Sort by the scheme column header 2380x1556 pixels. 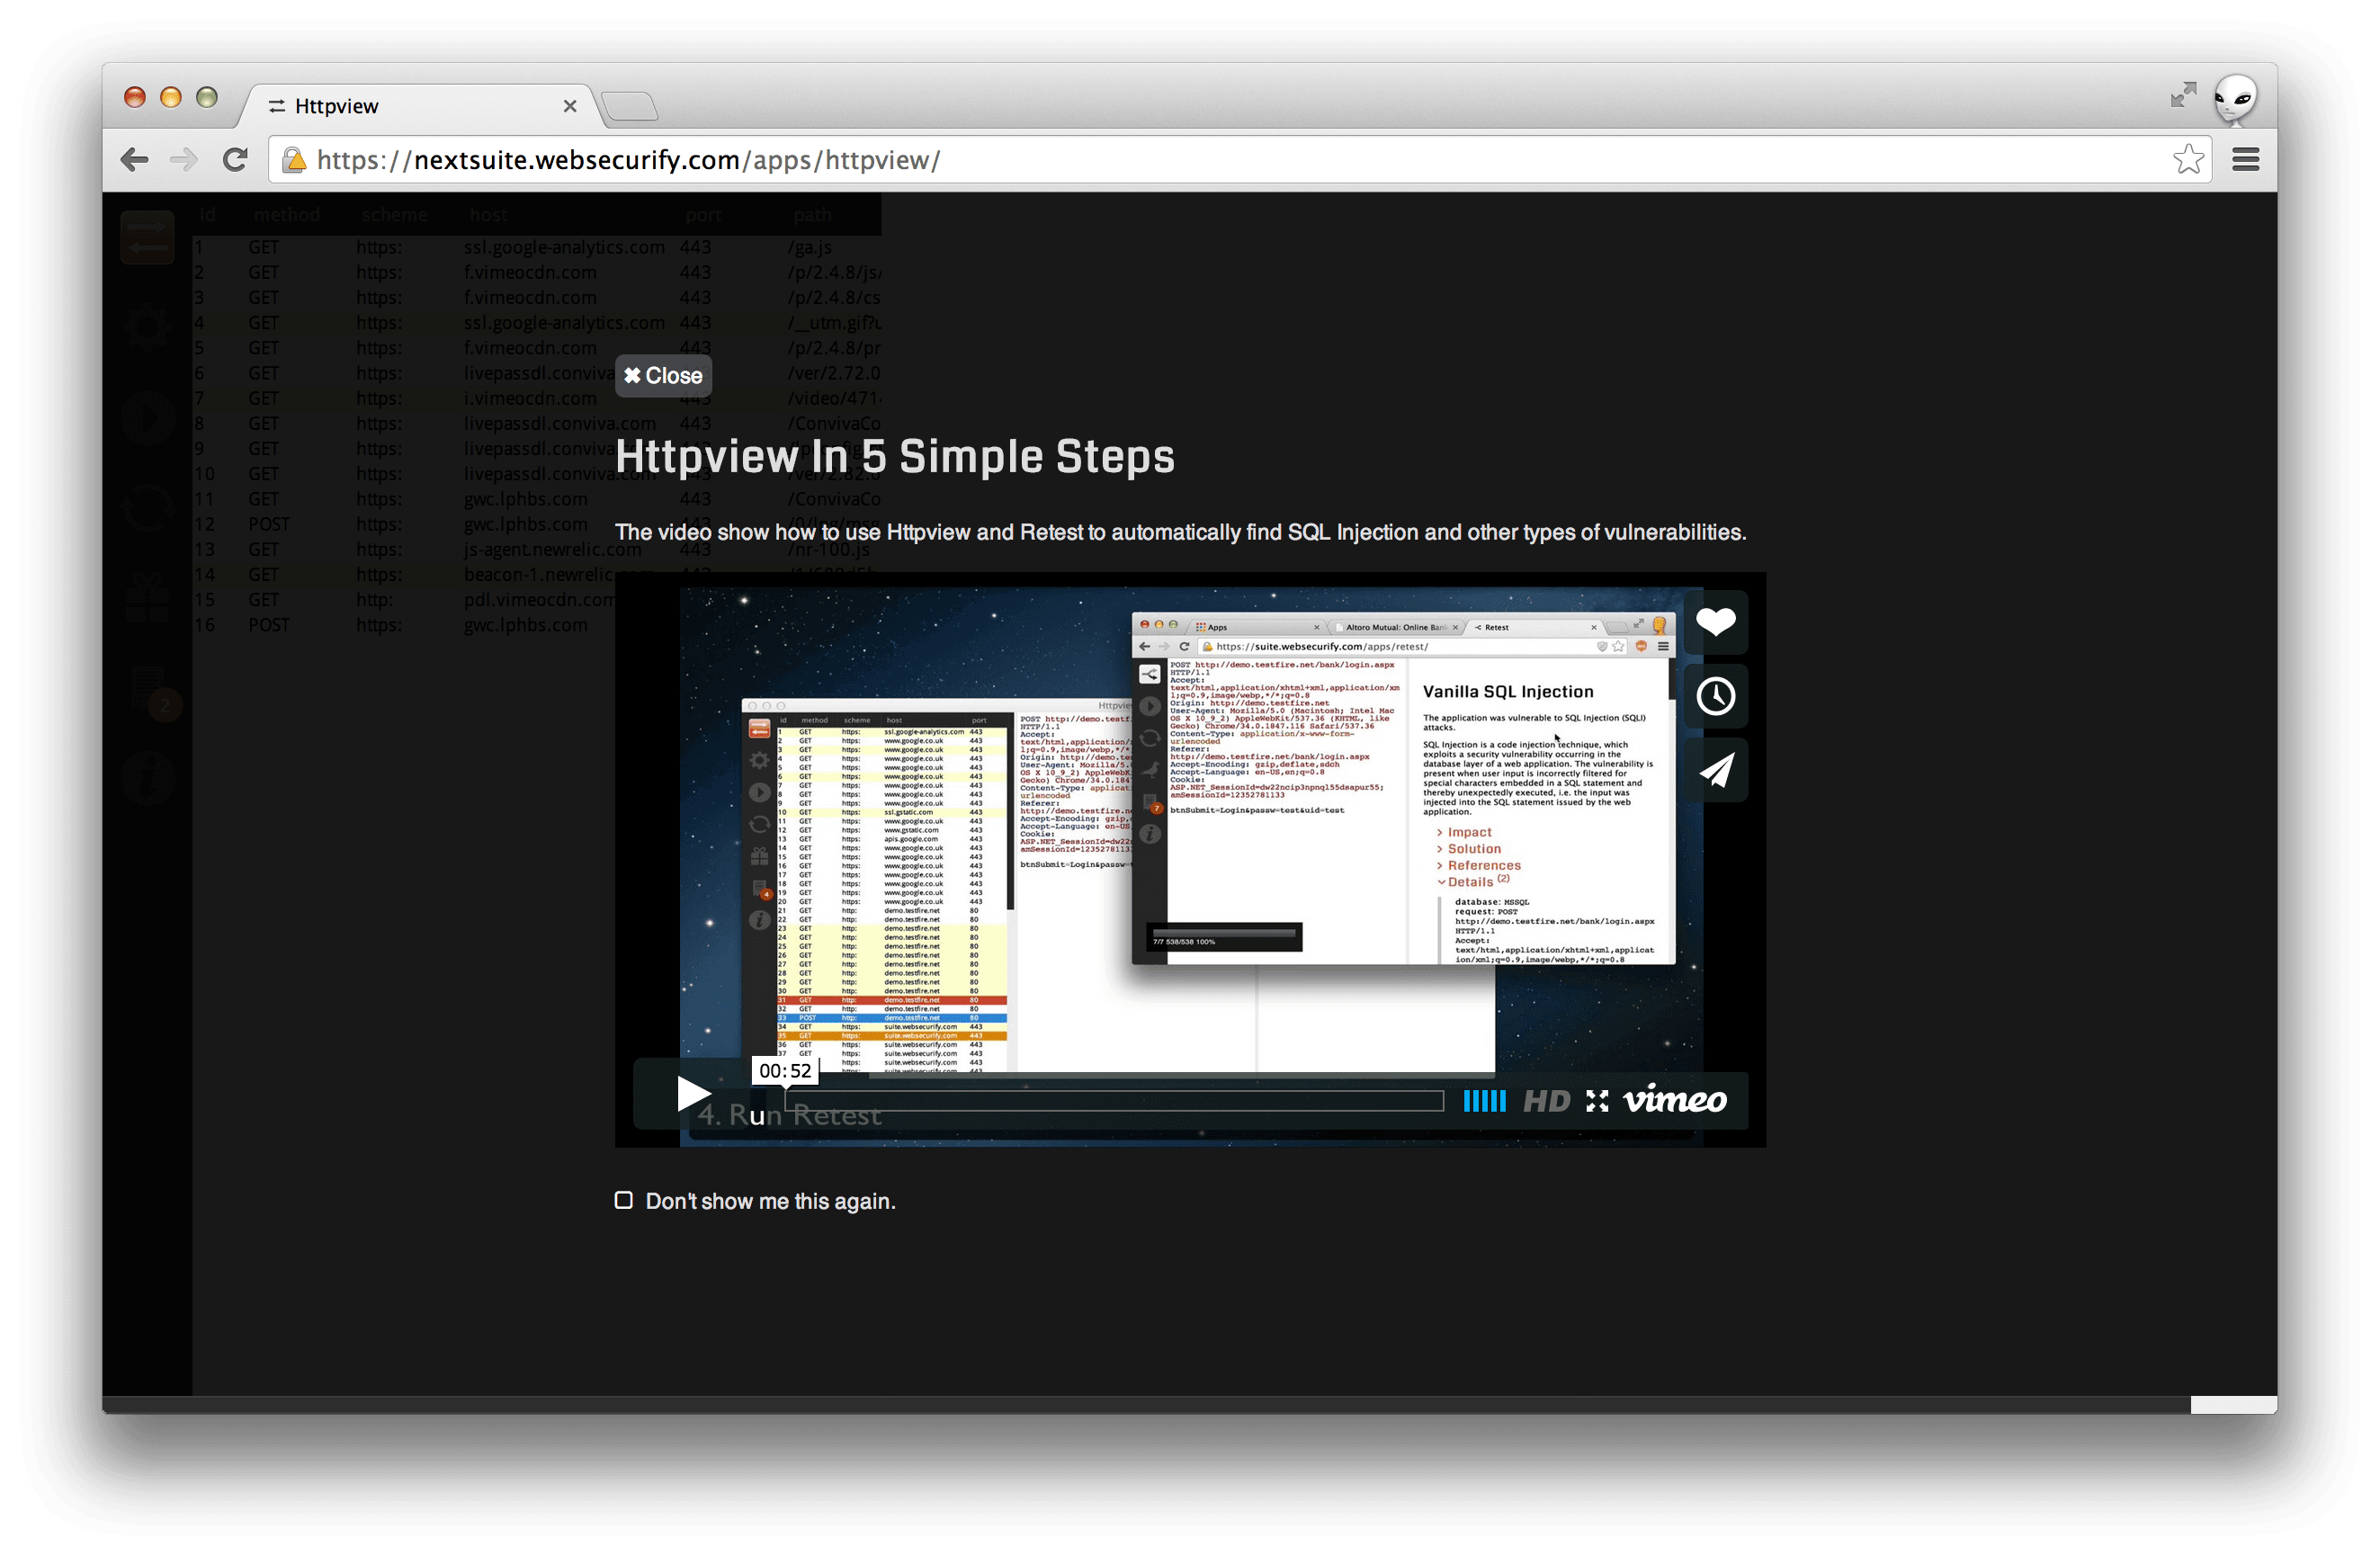pyautogui.click(x=394, y=214)
